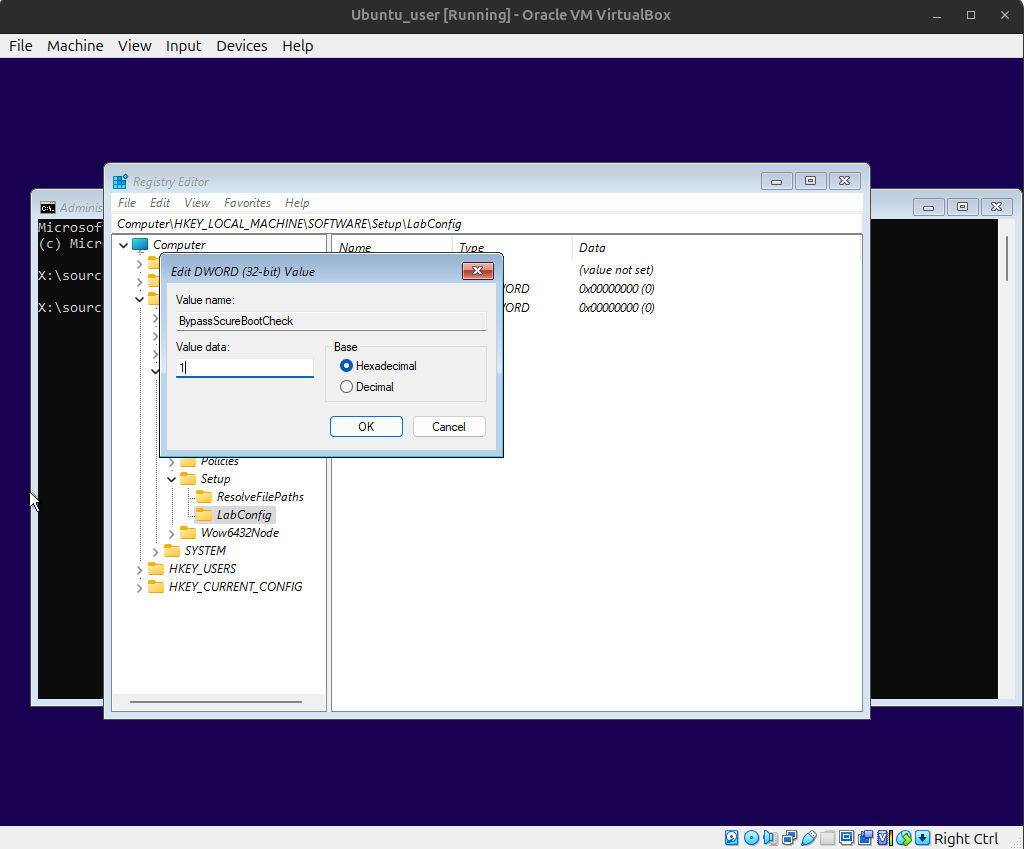This screenshot has width=1024, height=849.
Task: Expand the SYSTEM key chevron
Action: (x=155, y=552)
